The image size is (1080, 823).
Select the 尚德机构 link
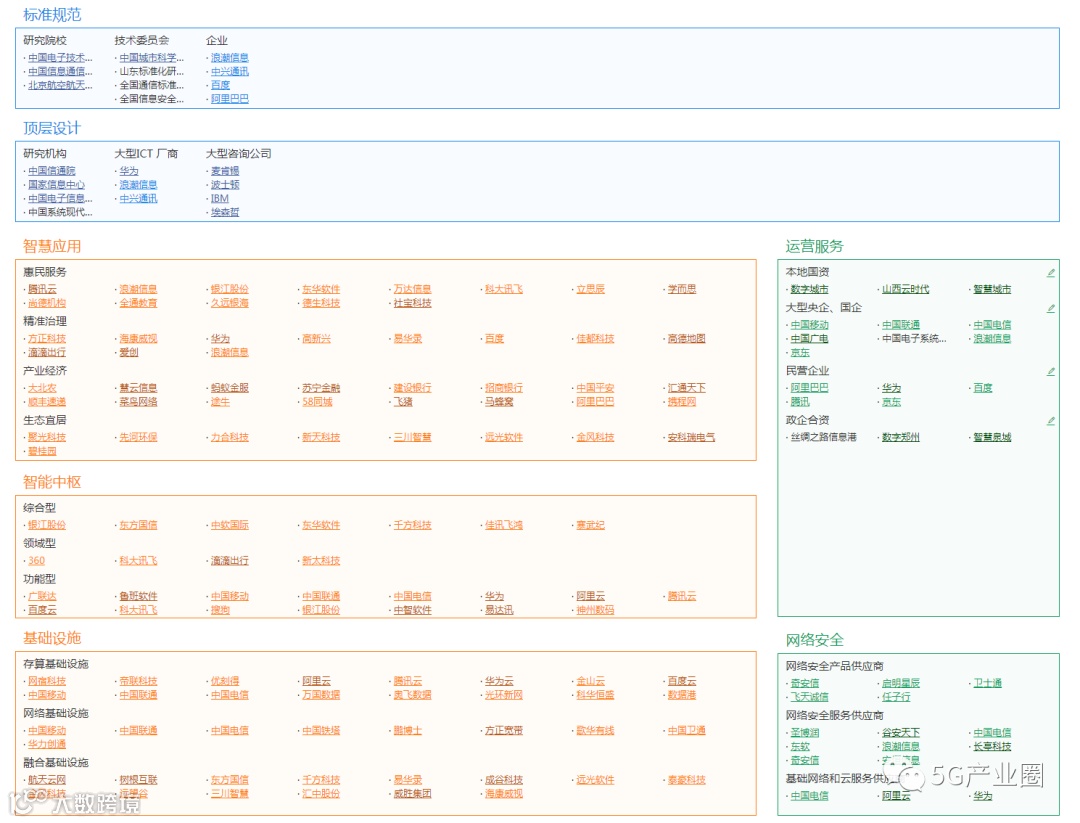pyautogui.click(x=47, y=303)
